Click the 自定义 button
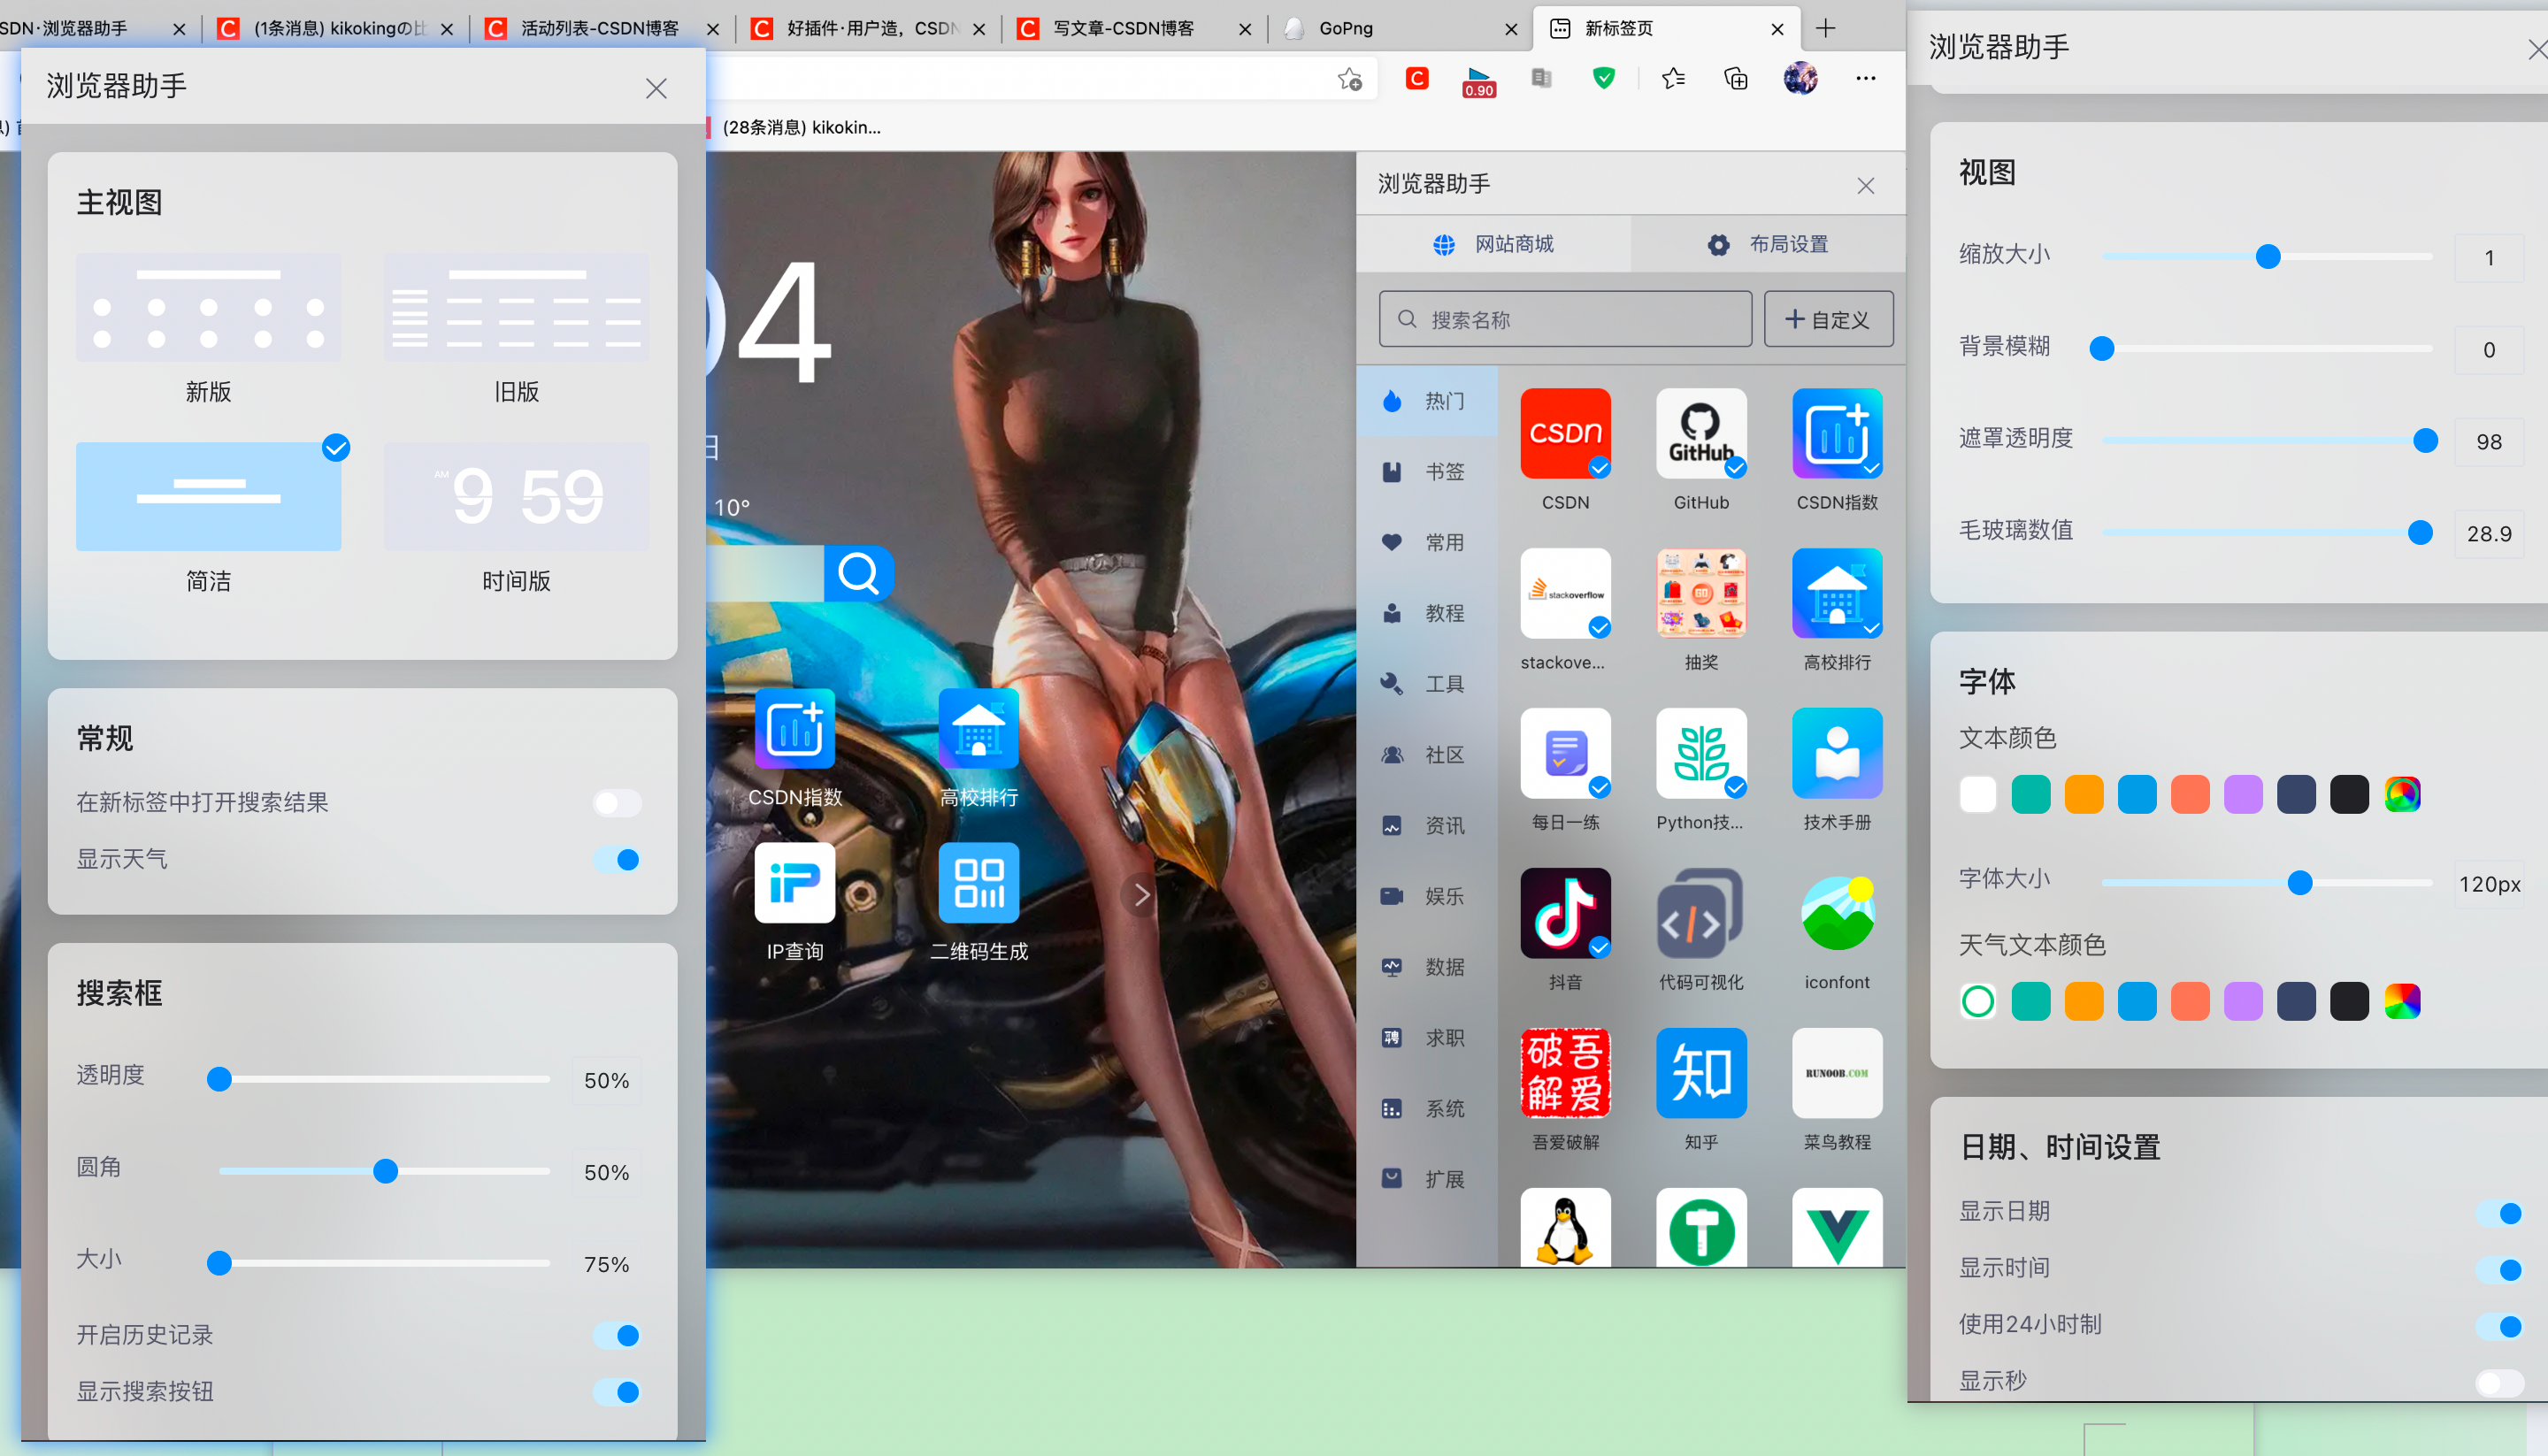 [1827, 319]
